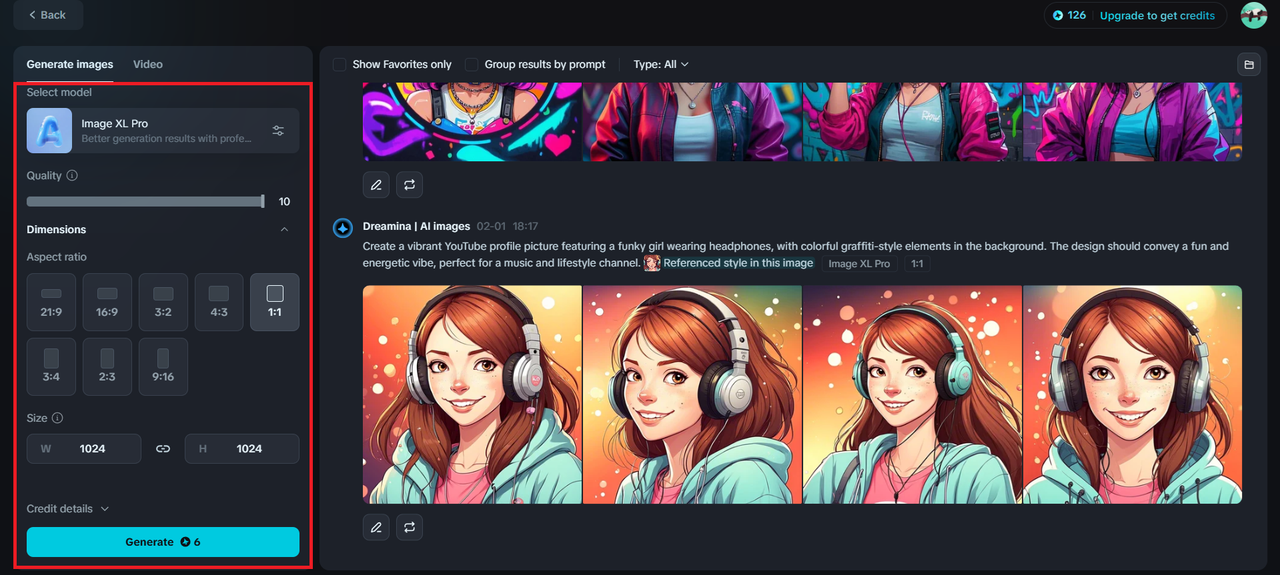Show info tooltip next to Quality
This screenshot has width=1280, height=575.
(72, 176)
